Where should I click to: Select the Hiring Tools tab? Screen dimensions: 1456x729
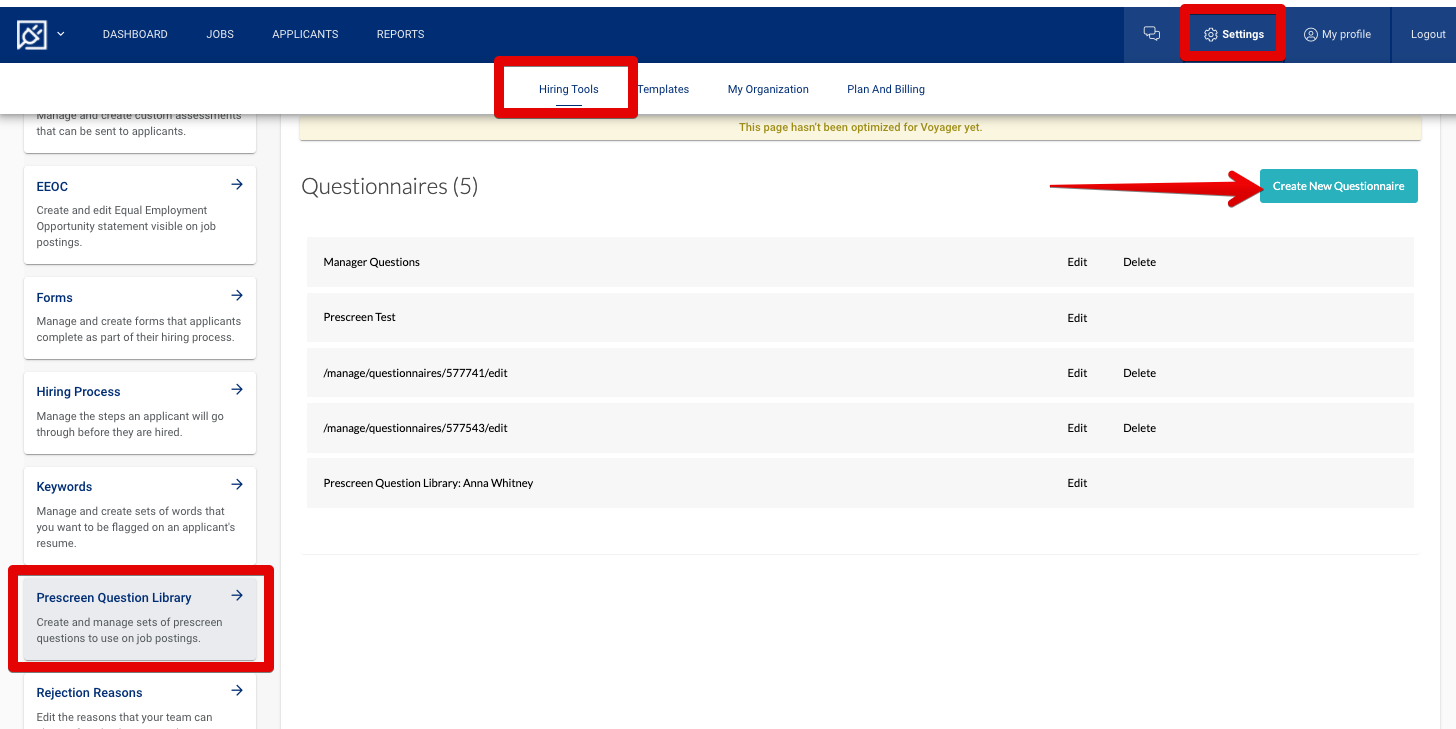(x=568, y=88)
